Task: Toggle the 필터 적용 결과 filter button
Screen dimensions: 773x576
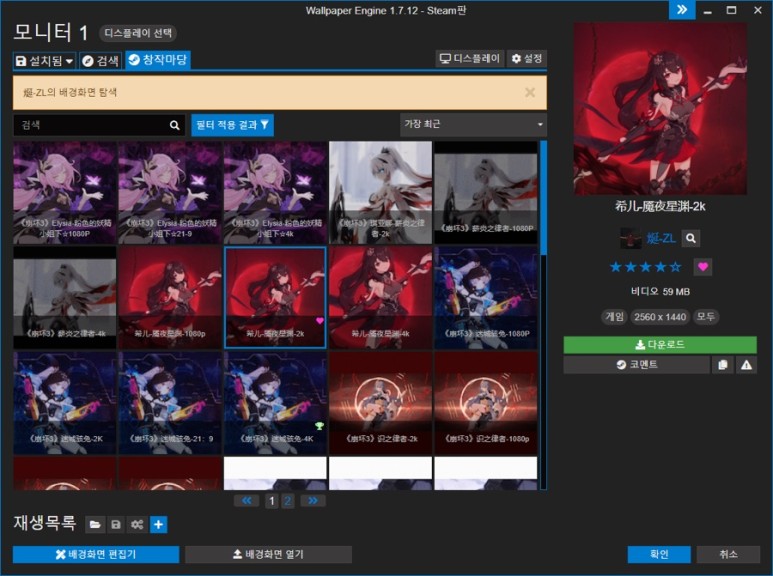Action: click(x=232, y=125)
